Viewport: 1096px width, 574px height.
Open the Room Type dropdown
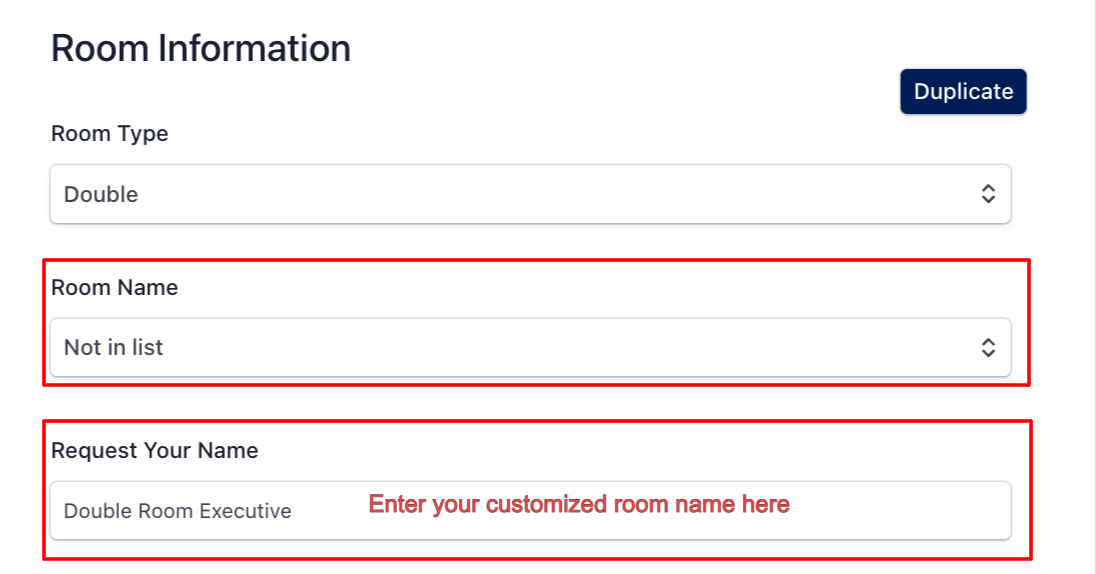tap(530, 194)
